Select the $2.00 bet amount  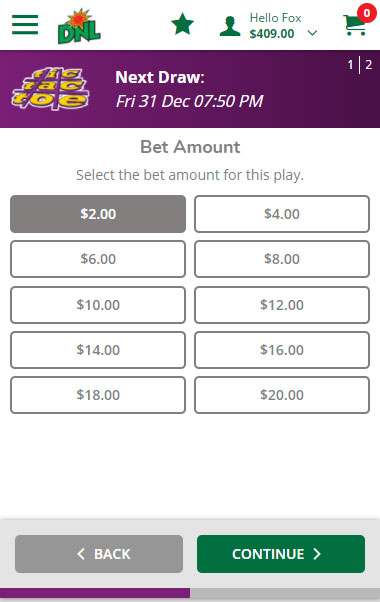(x=98, y=214)
